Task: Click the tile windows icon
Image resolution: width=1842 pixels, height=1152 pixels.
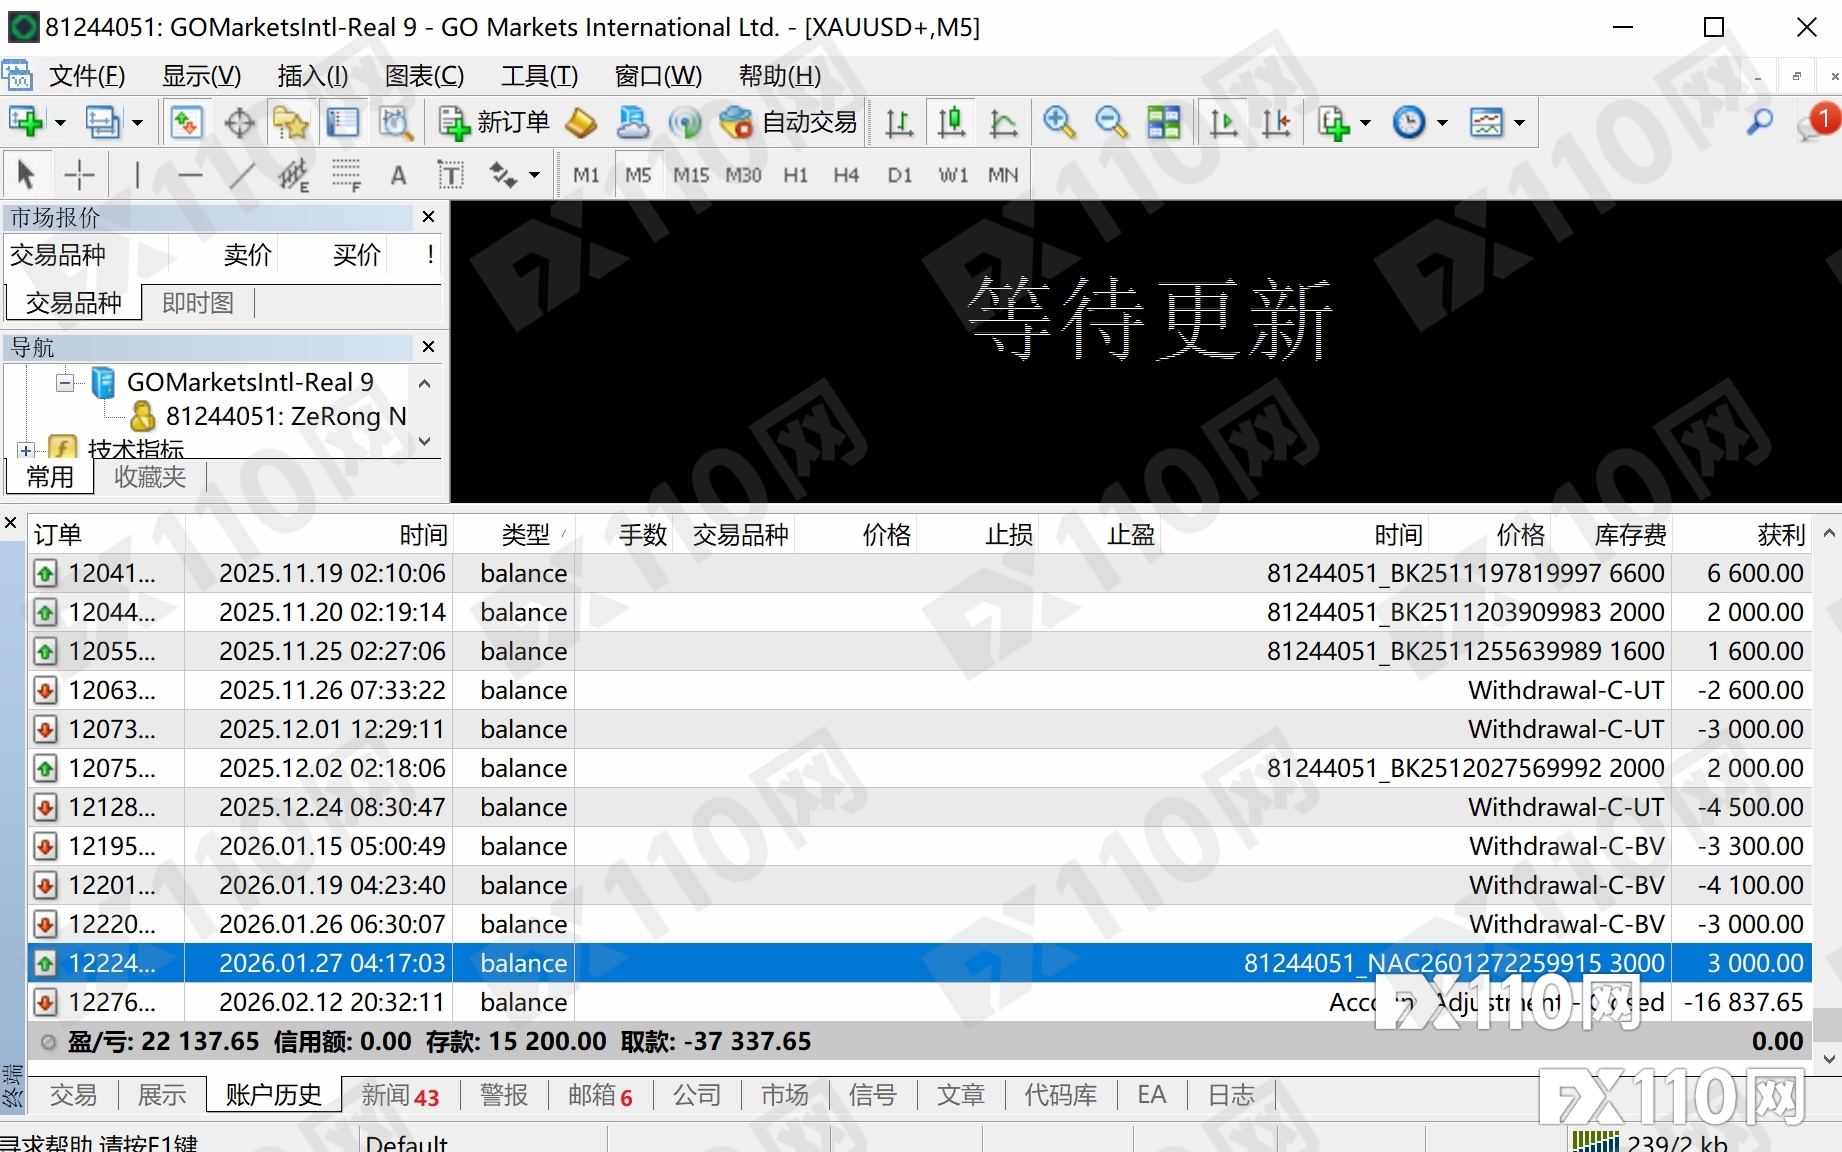Action: click(1163, 122)
